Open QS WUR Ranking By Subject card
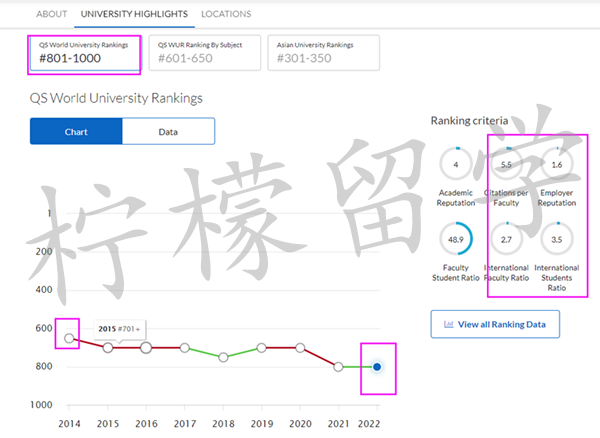600x438 pixels. point(205,53)
